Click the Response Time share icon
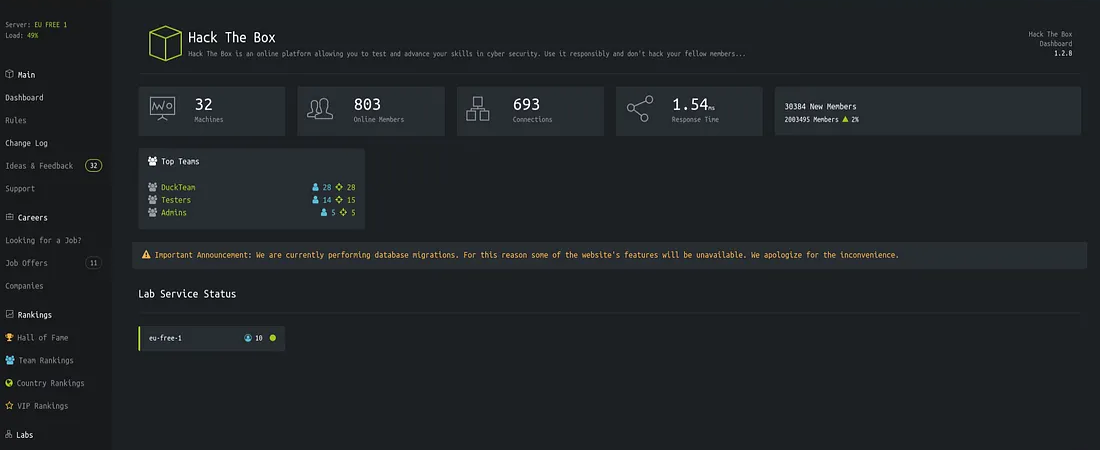Image resolution: width=1100 pixels, height=450 pixels. [x=639, y=109]
